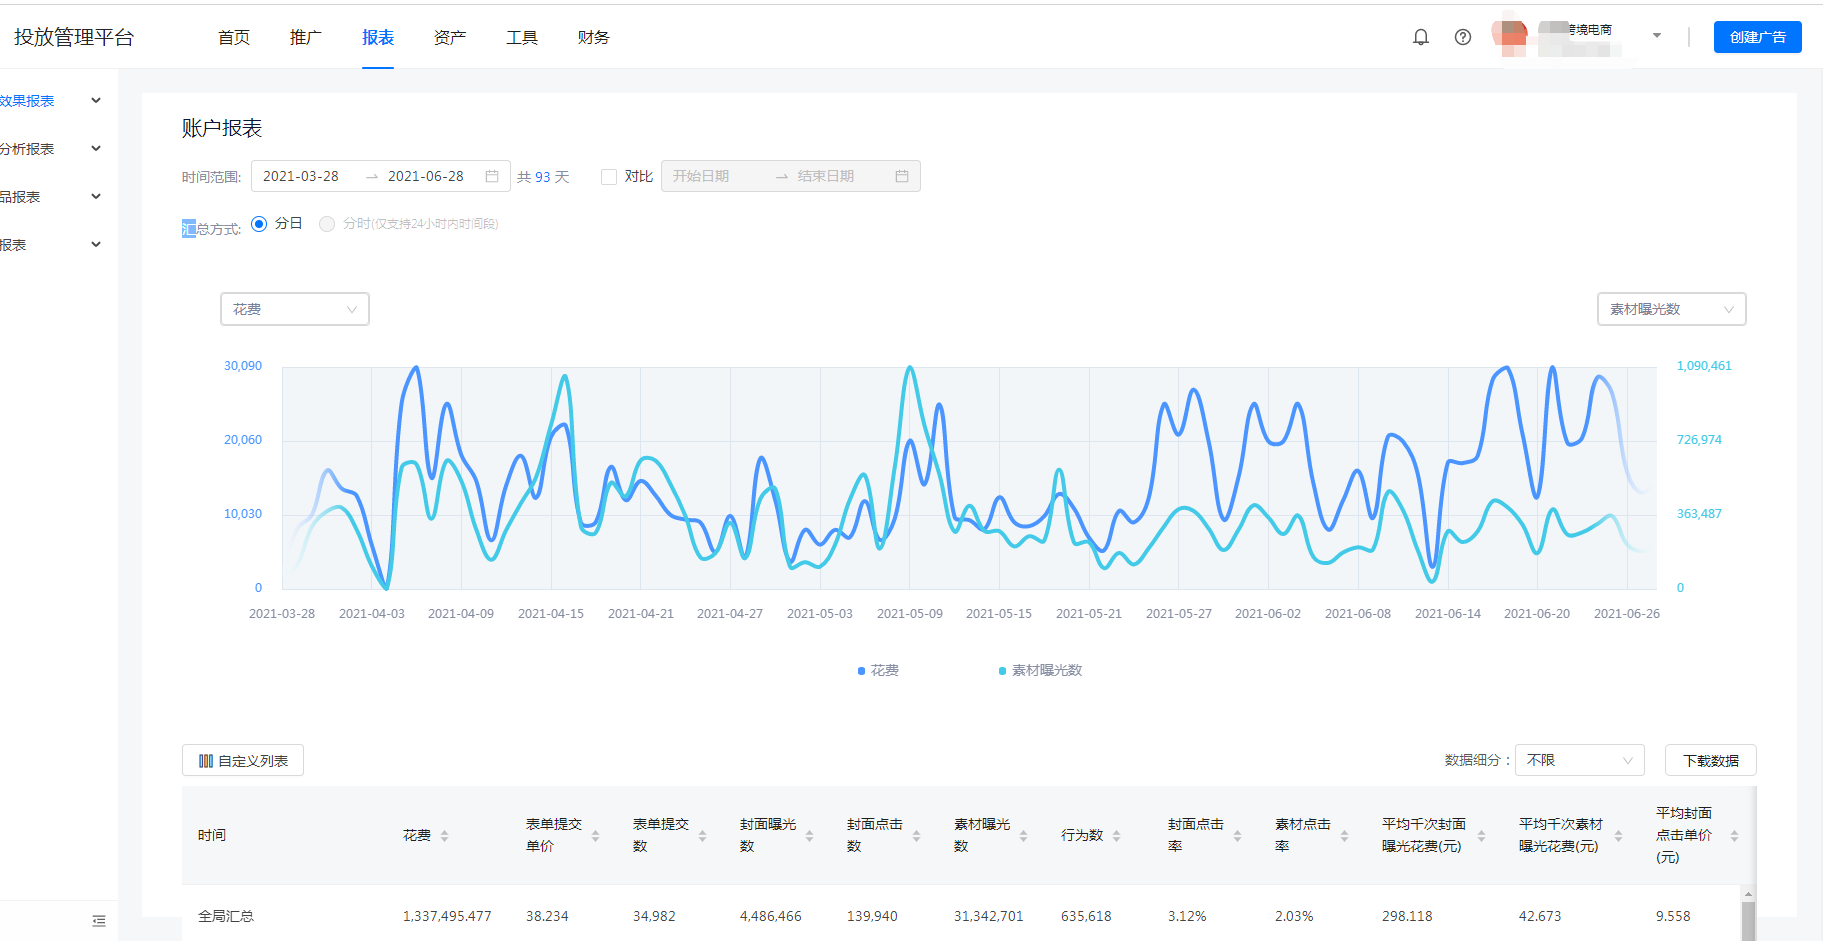The image size is (1823, 941).
Task: Select the 分日 radio option
Action: [x=259, y=224]
